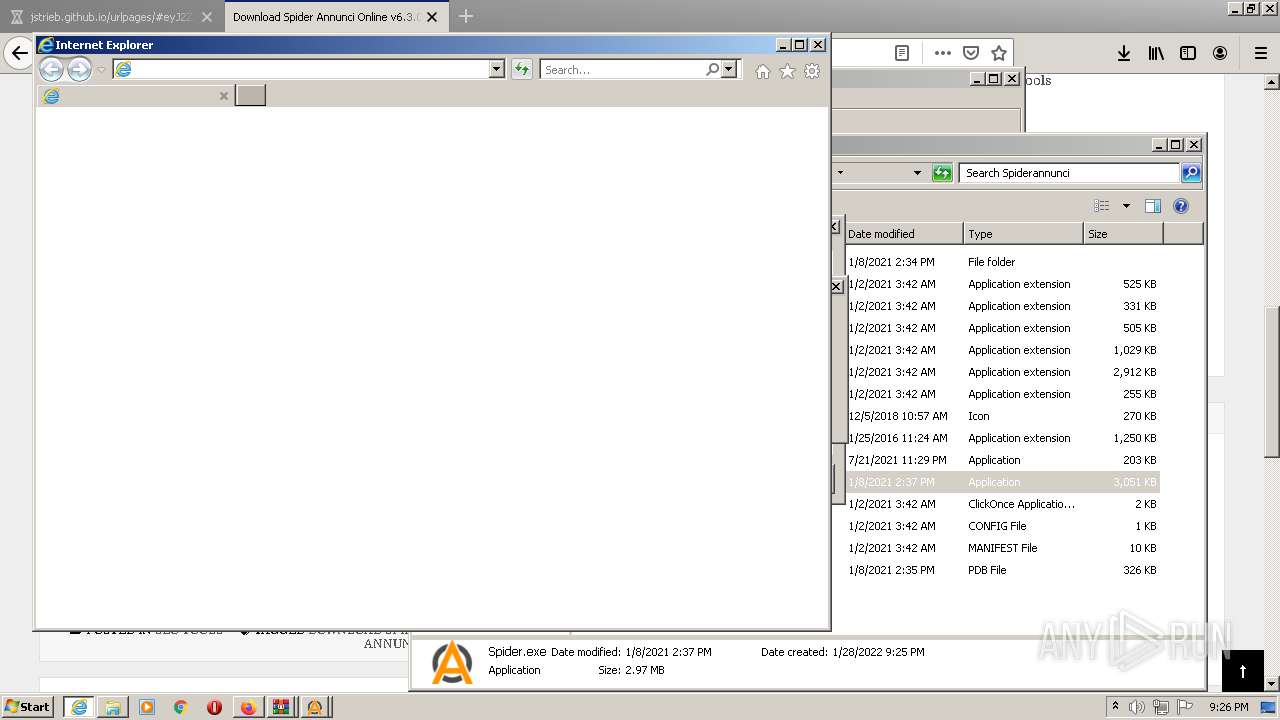Sort by Date modified column header

pos(903,234)
